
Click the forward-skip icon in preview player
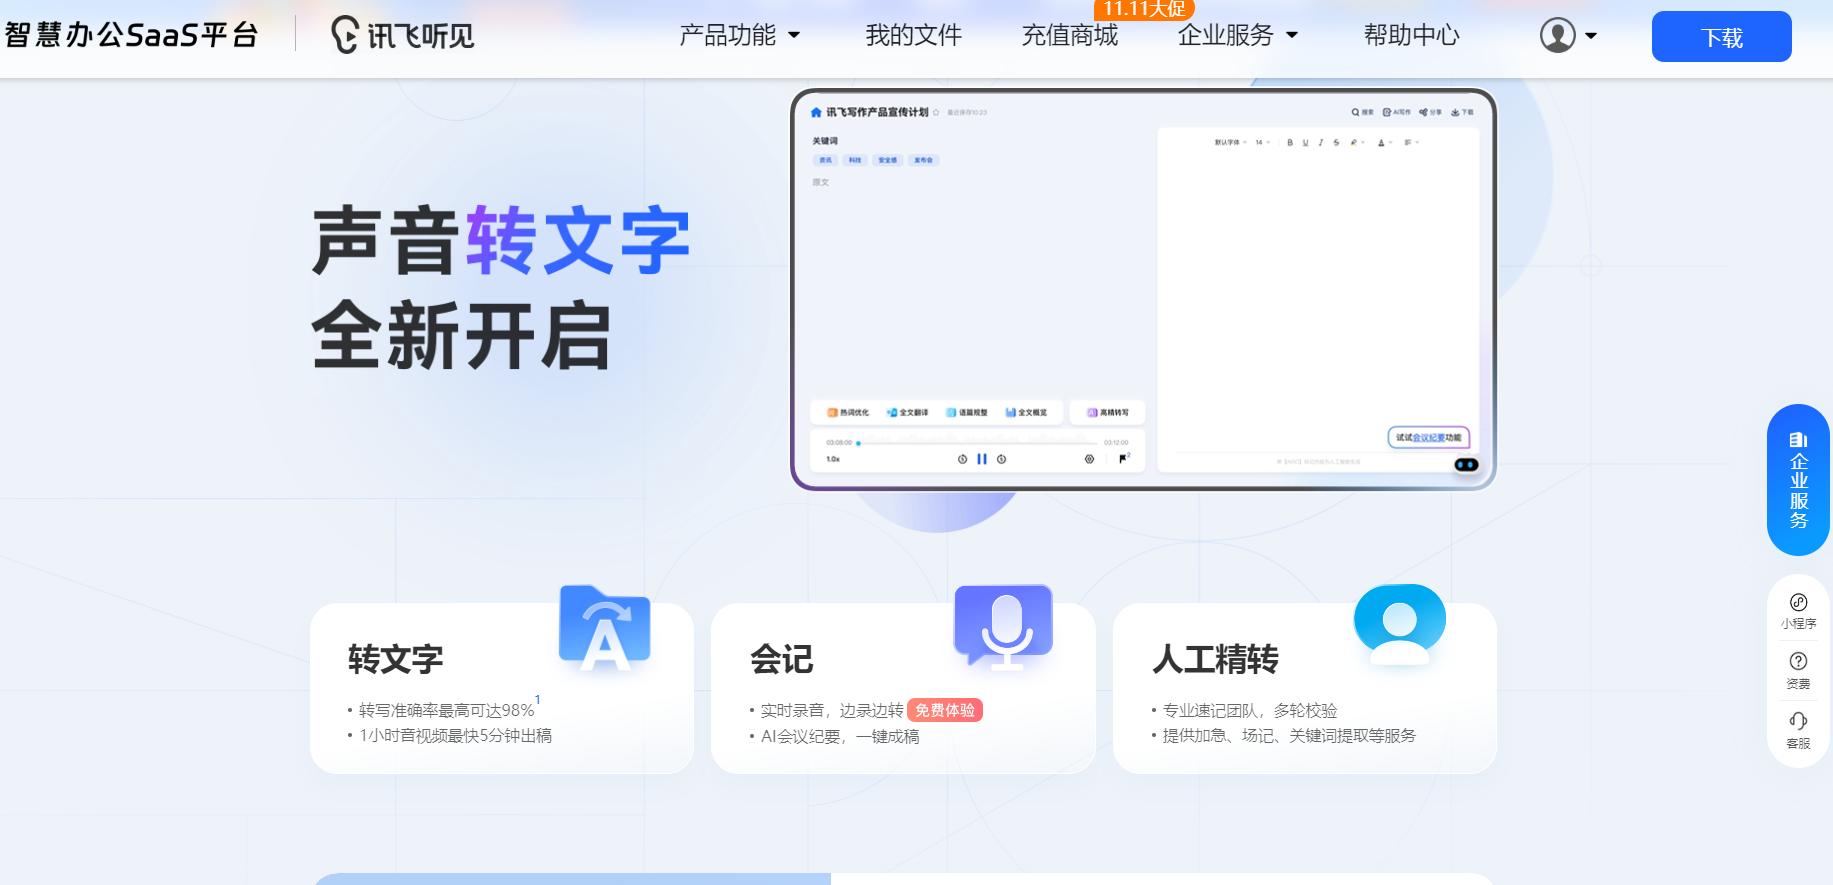click(x=1001, y=459)
